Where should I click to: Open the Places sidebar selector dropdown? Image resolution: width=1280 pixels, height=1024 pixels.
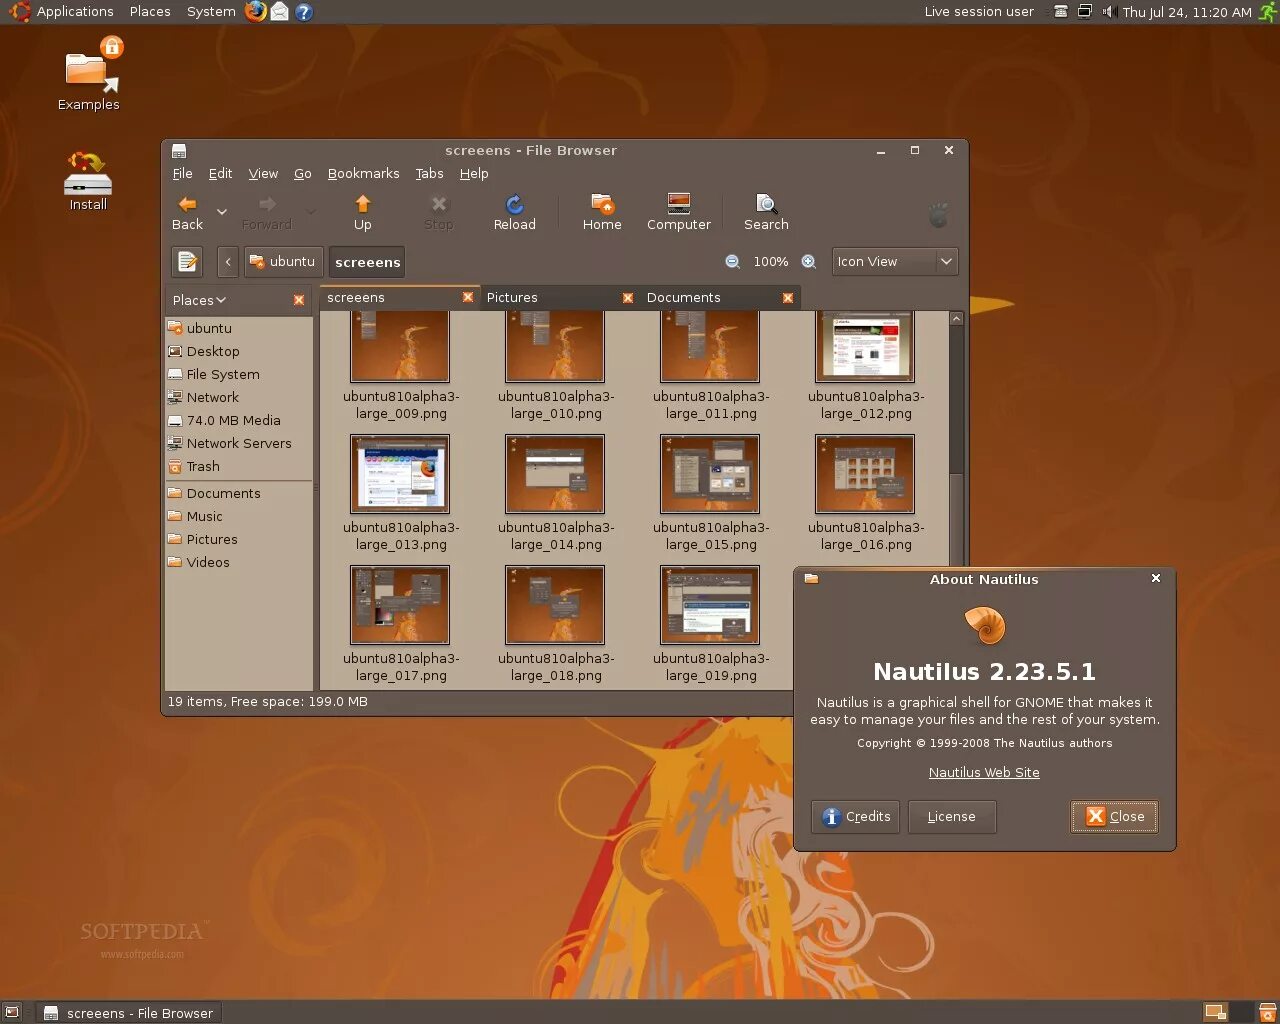coord(199,300)
